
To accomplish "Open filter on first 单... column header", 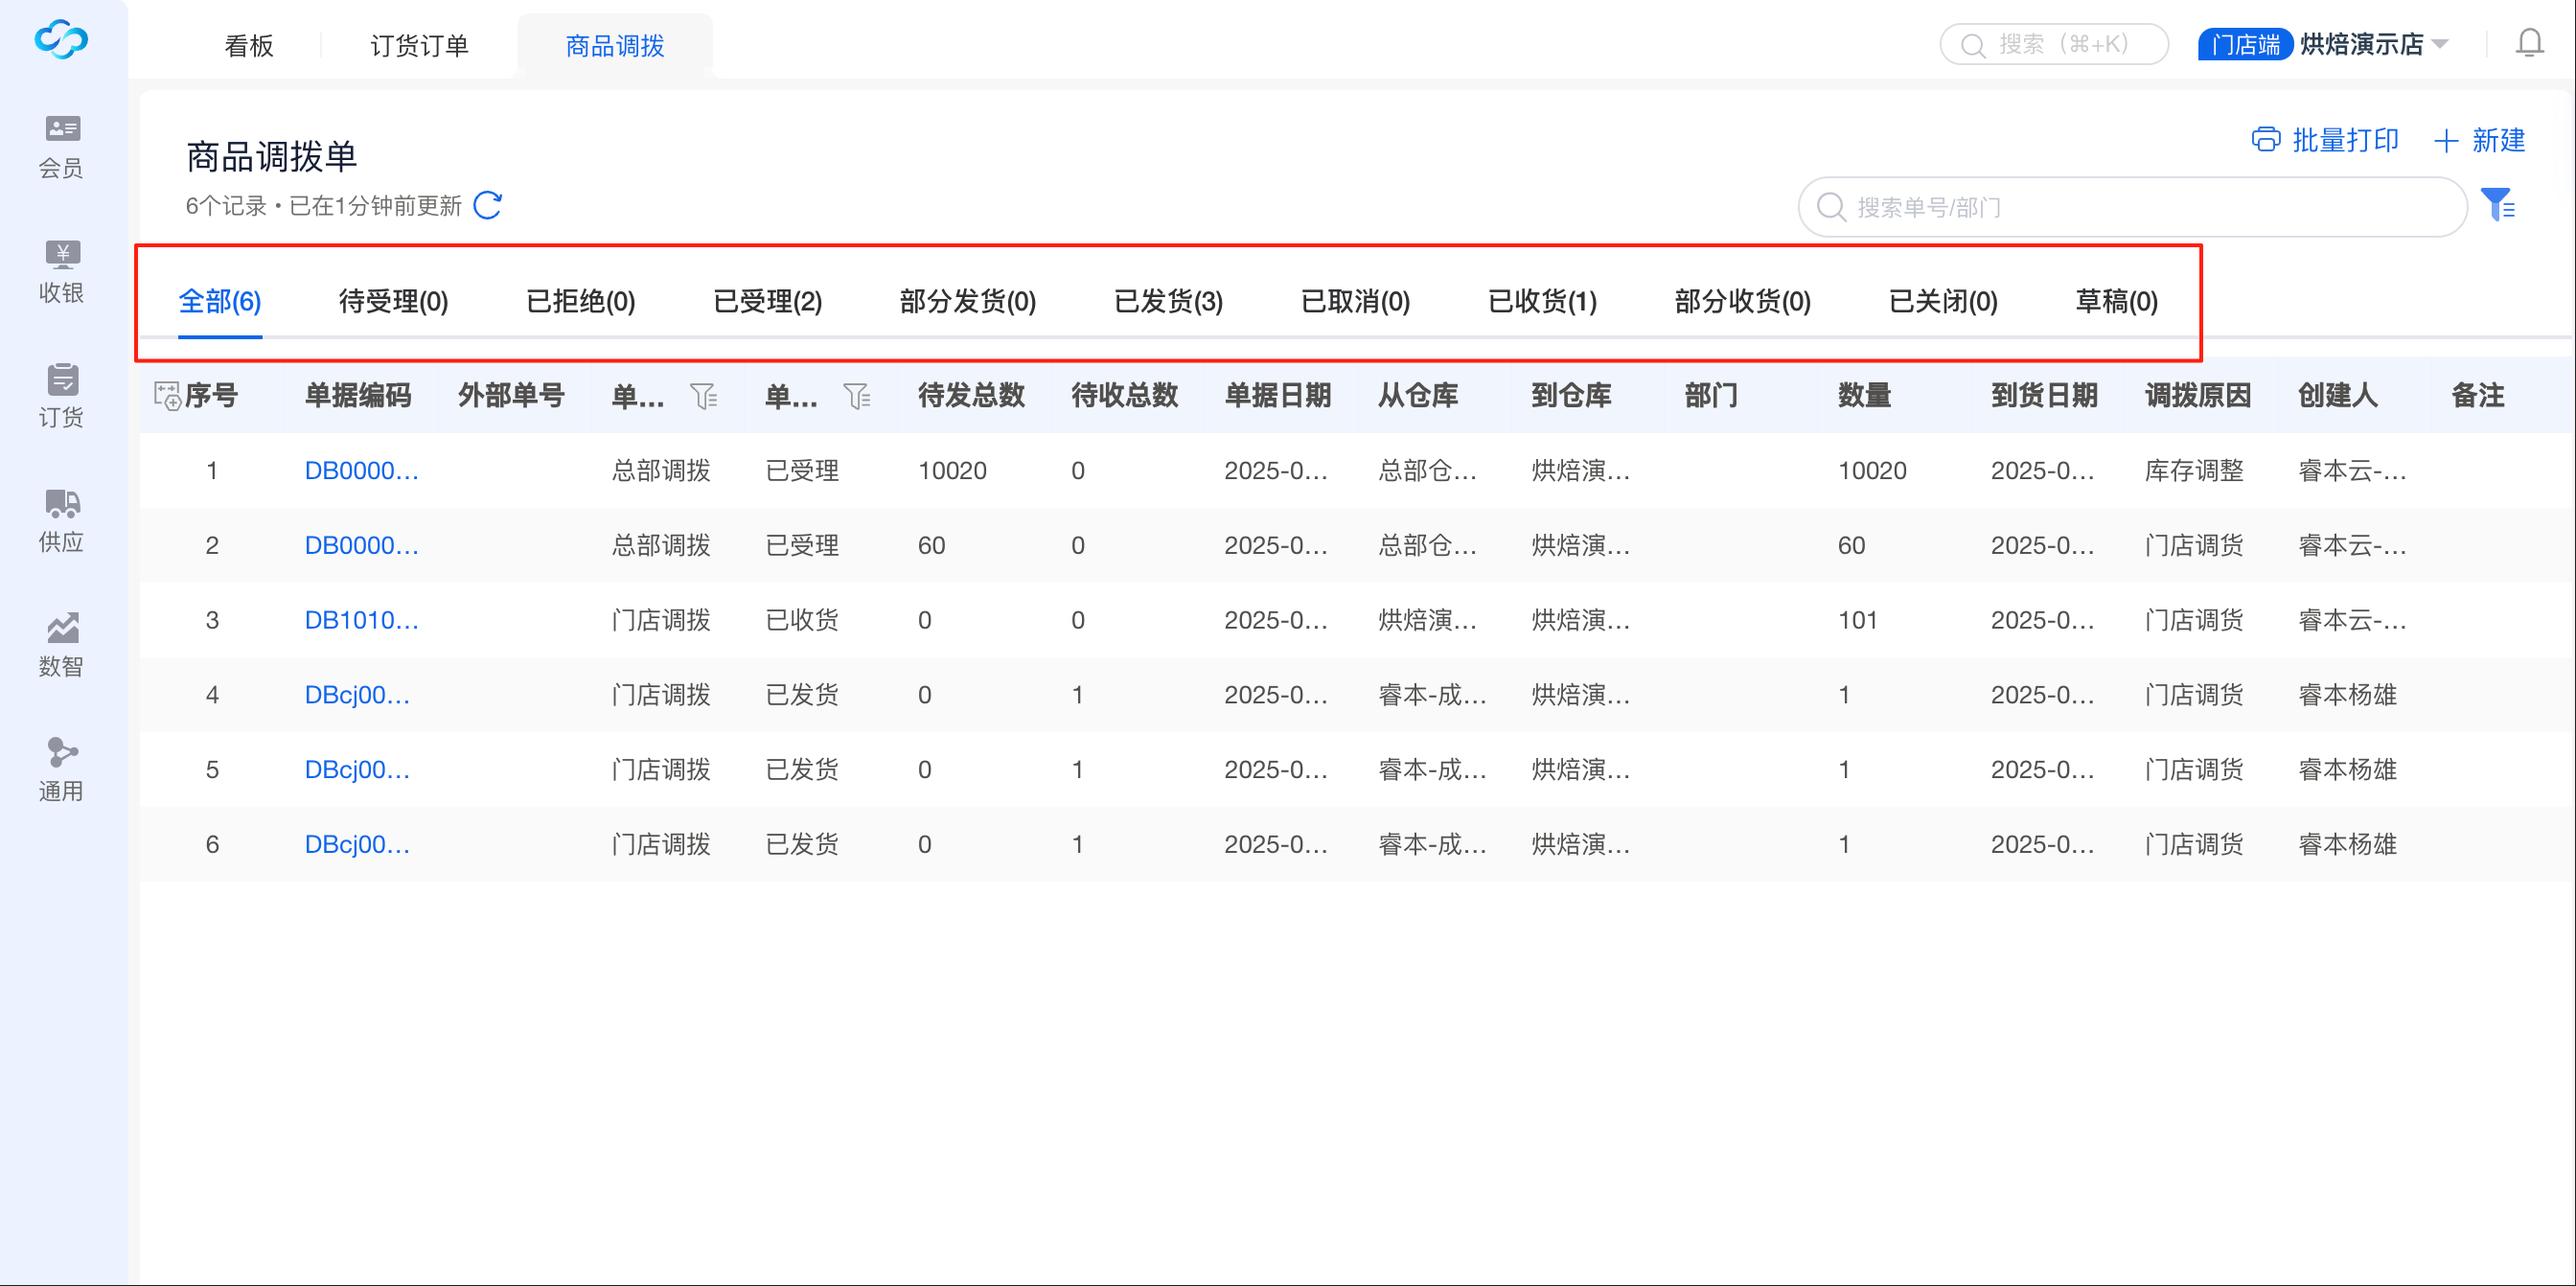I will [704, 397].
